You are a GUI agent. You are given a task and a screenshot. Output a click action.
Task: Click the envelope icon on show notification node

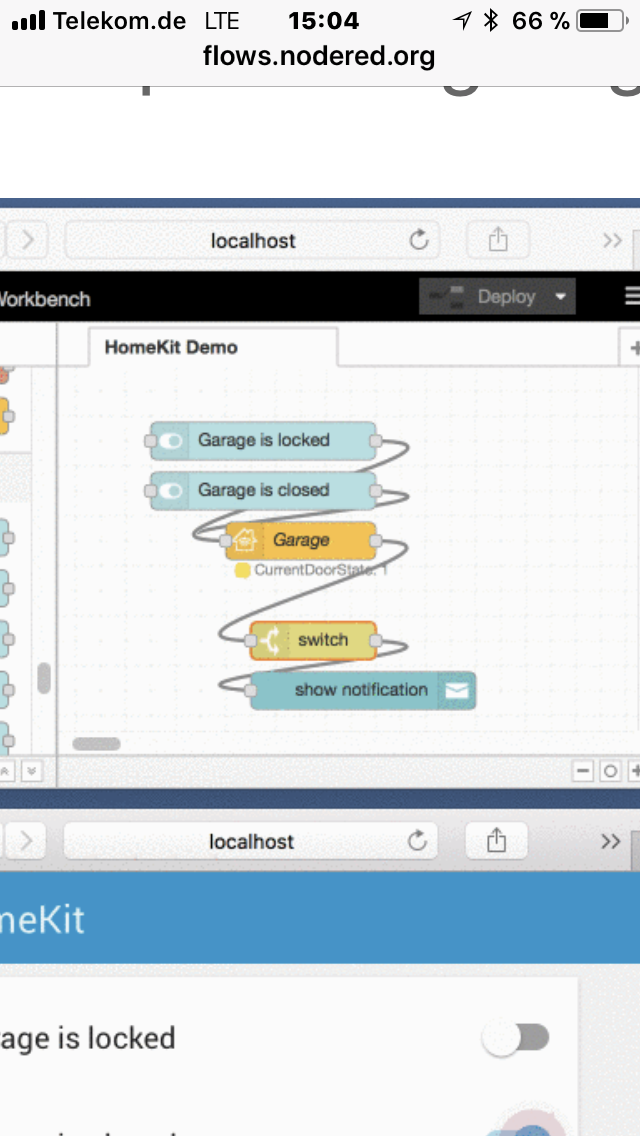(457, 690)
